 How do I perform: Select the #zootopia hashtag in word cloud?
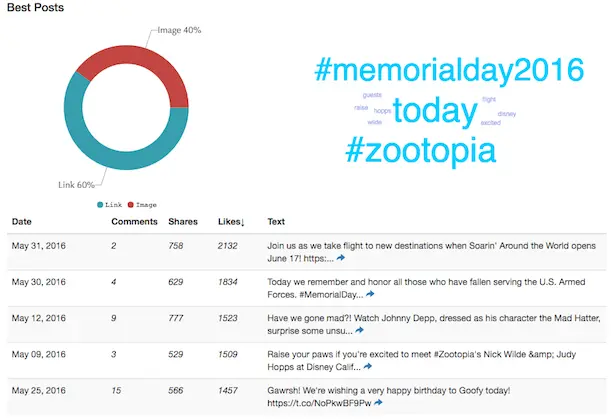(x=420, y=151)
